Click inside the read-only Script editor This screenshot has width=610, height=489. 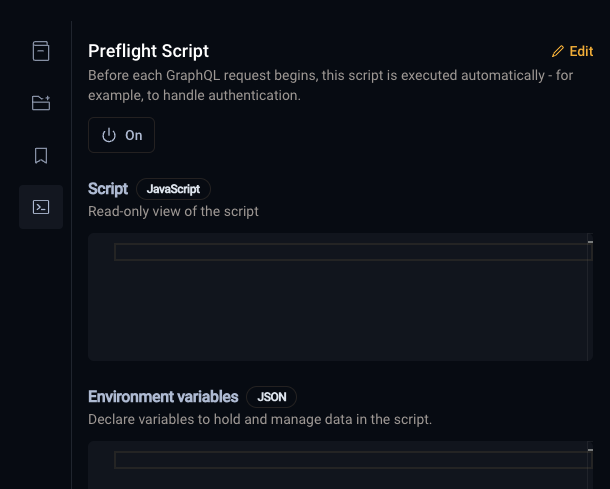coord(340,300)
